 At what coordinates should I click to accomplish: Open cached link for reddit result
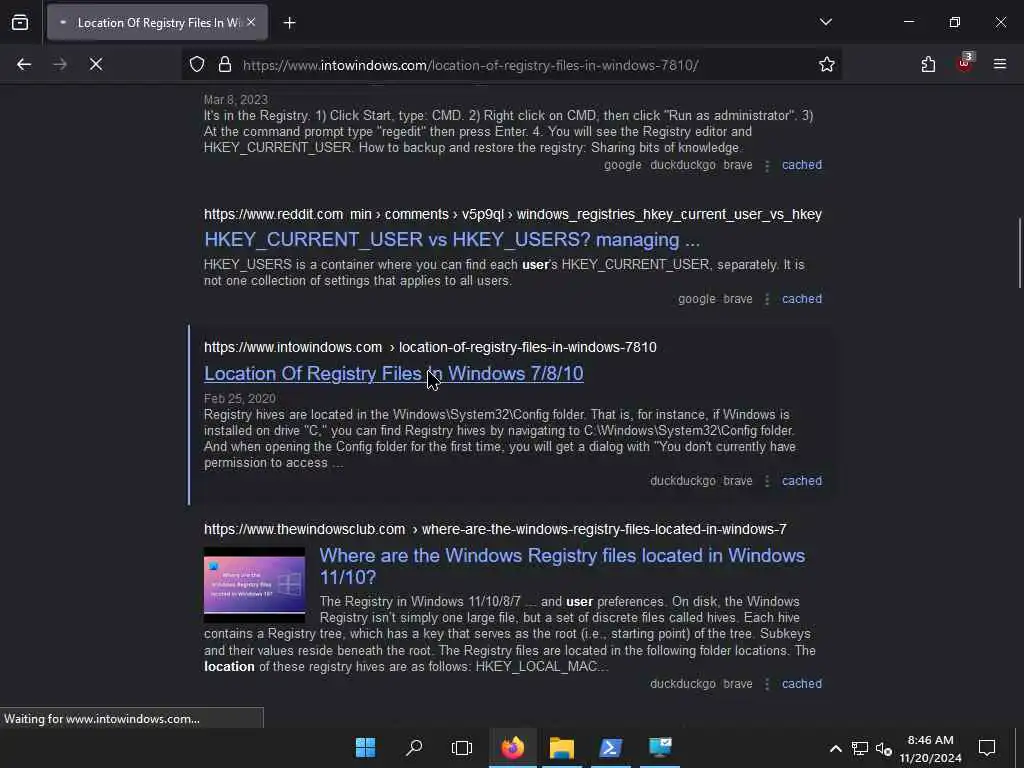click(x=802, y=299)
